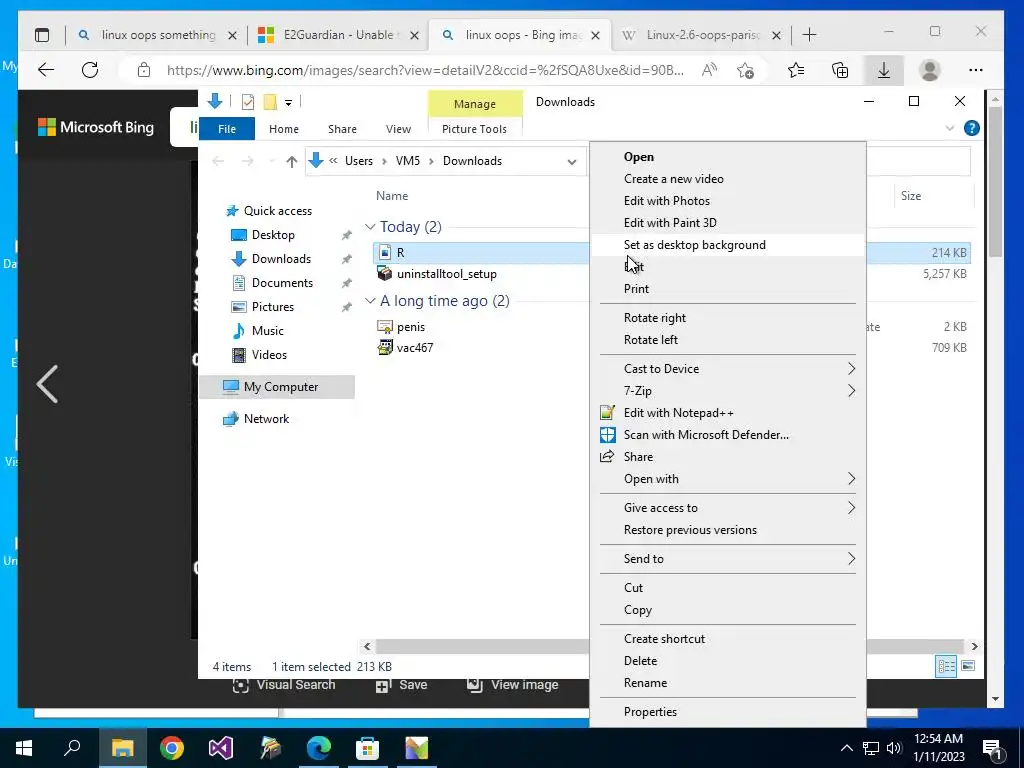Click Read aloud icon in address bar
The height and width of the screenshot is (768, 1024).
pyautogui.click(x=709, y=70)
